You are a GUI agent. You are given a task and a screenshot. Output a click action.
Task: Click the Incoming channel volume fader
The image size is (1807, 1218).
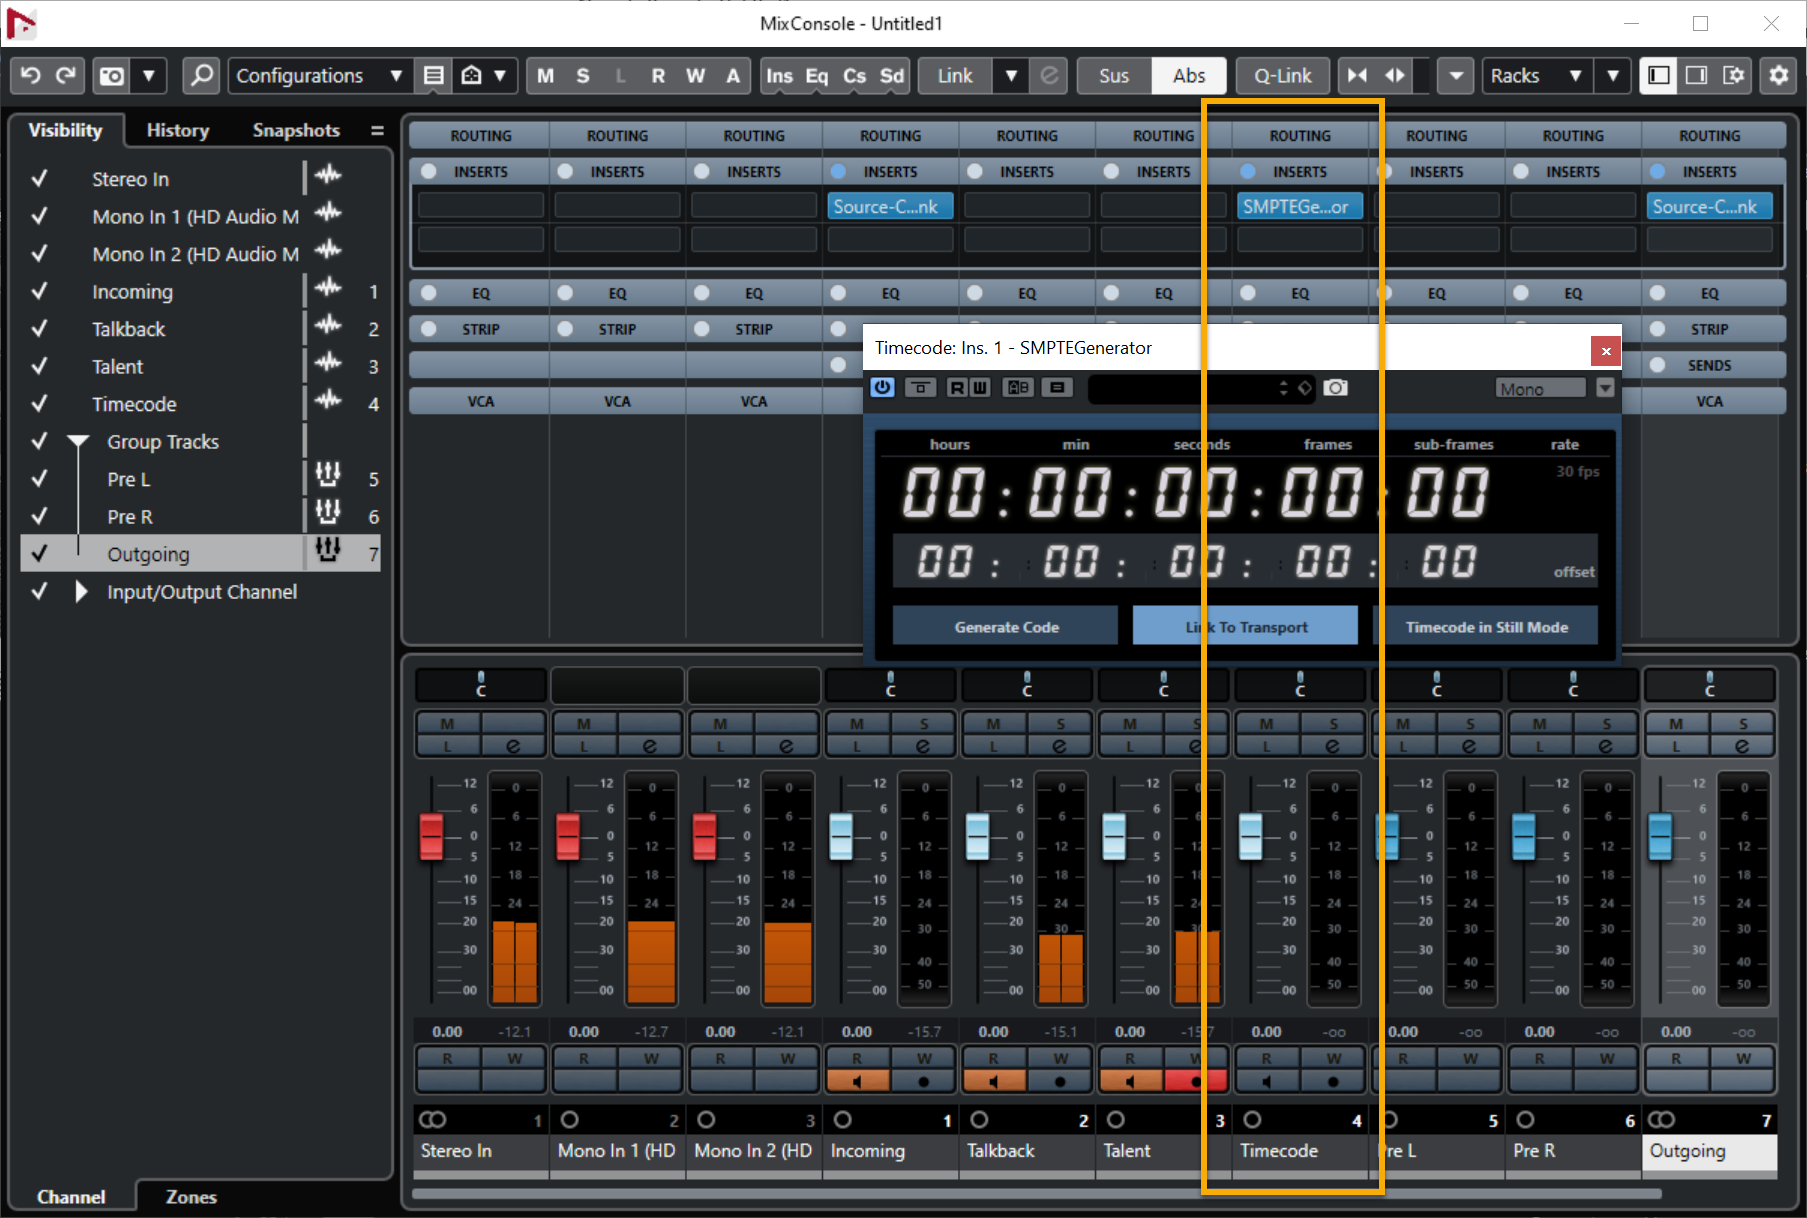pos(841,836)
